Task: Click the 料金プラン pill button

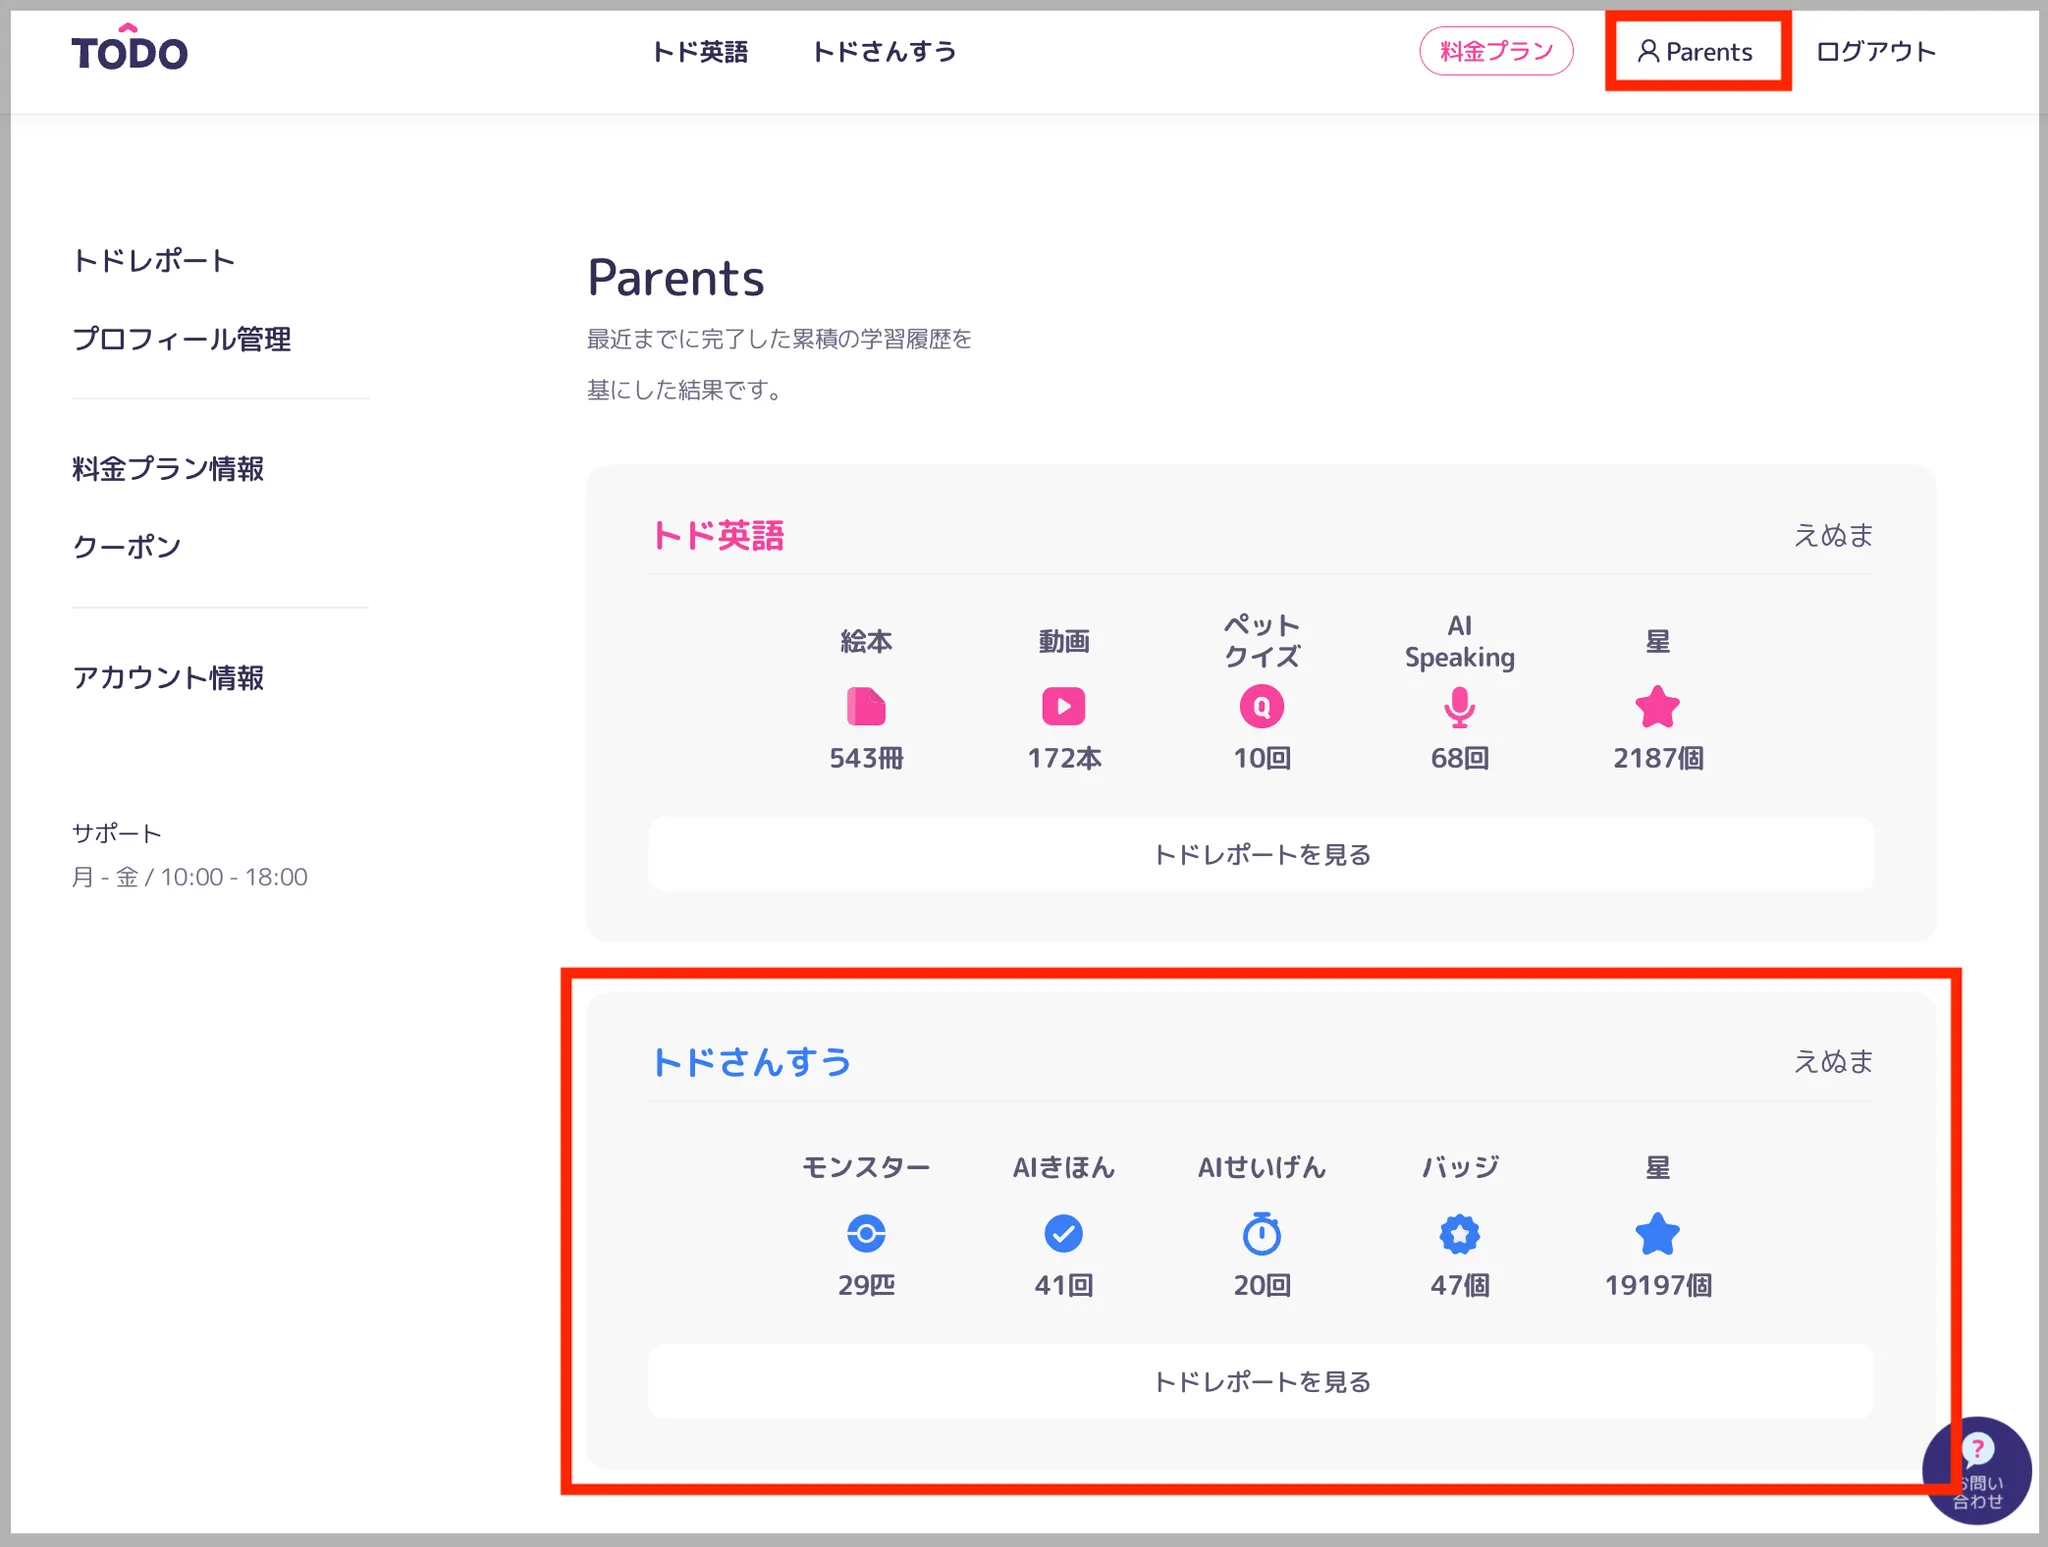Action: coord(1496,51)
